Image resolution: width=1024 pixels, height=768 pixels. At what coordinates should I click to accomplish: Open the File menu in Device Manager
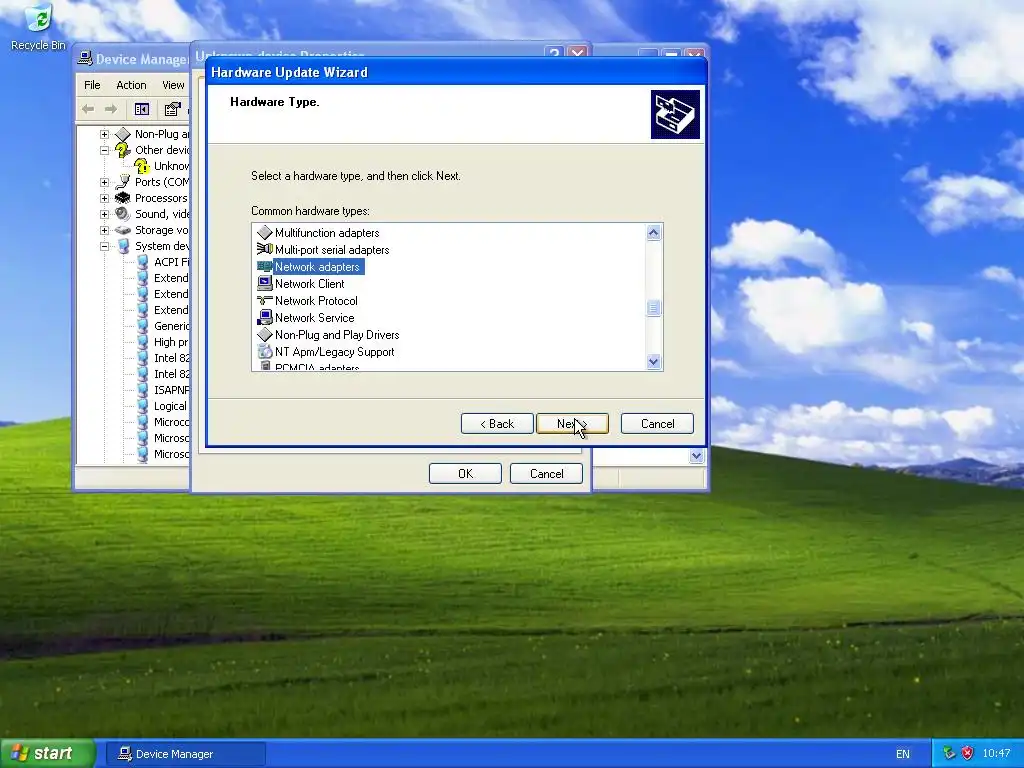[92, 85]
